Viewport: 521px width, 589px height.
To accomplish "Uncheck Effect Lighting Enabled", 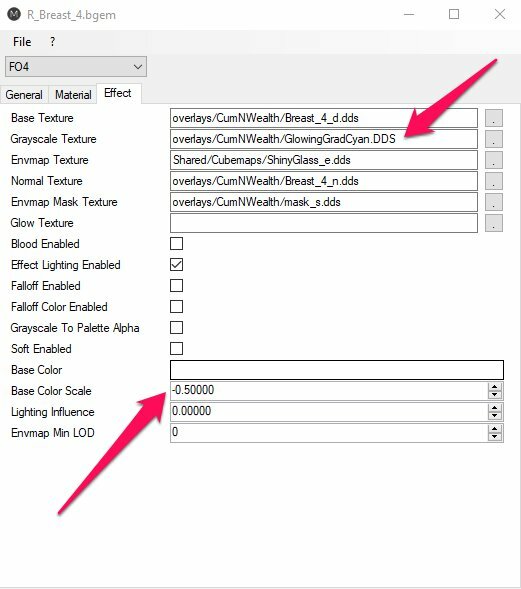I will click(x=177, y=265).
